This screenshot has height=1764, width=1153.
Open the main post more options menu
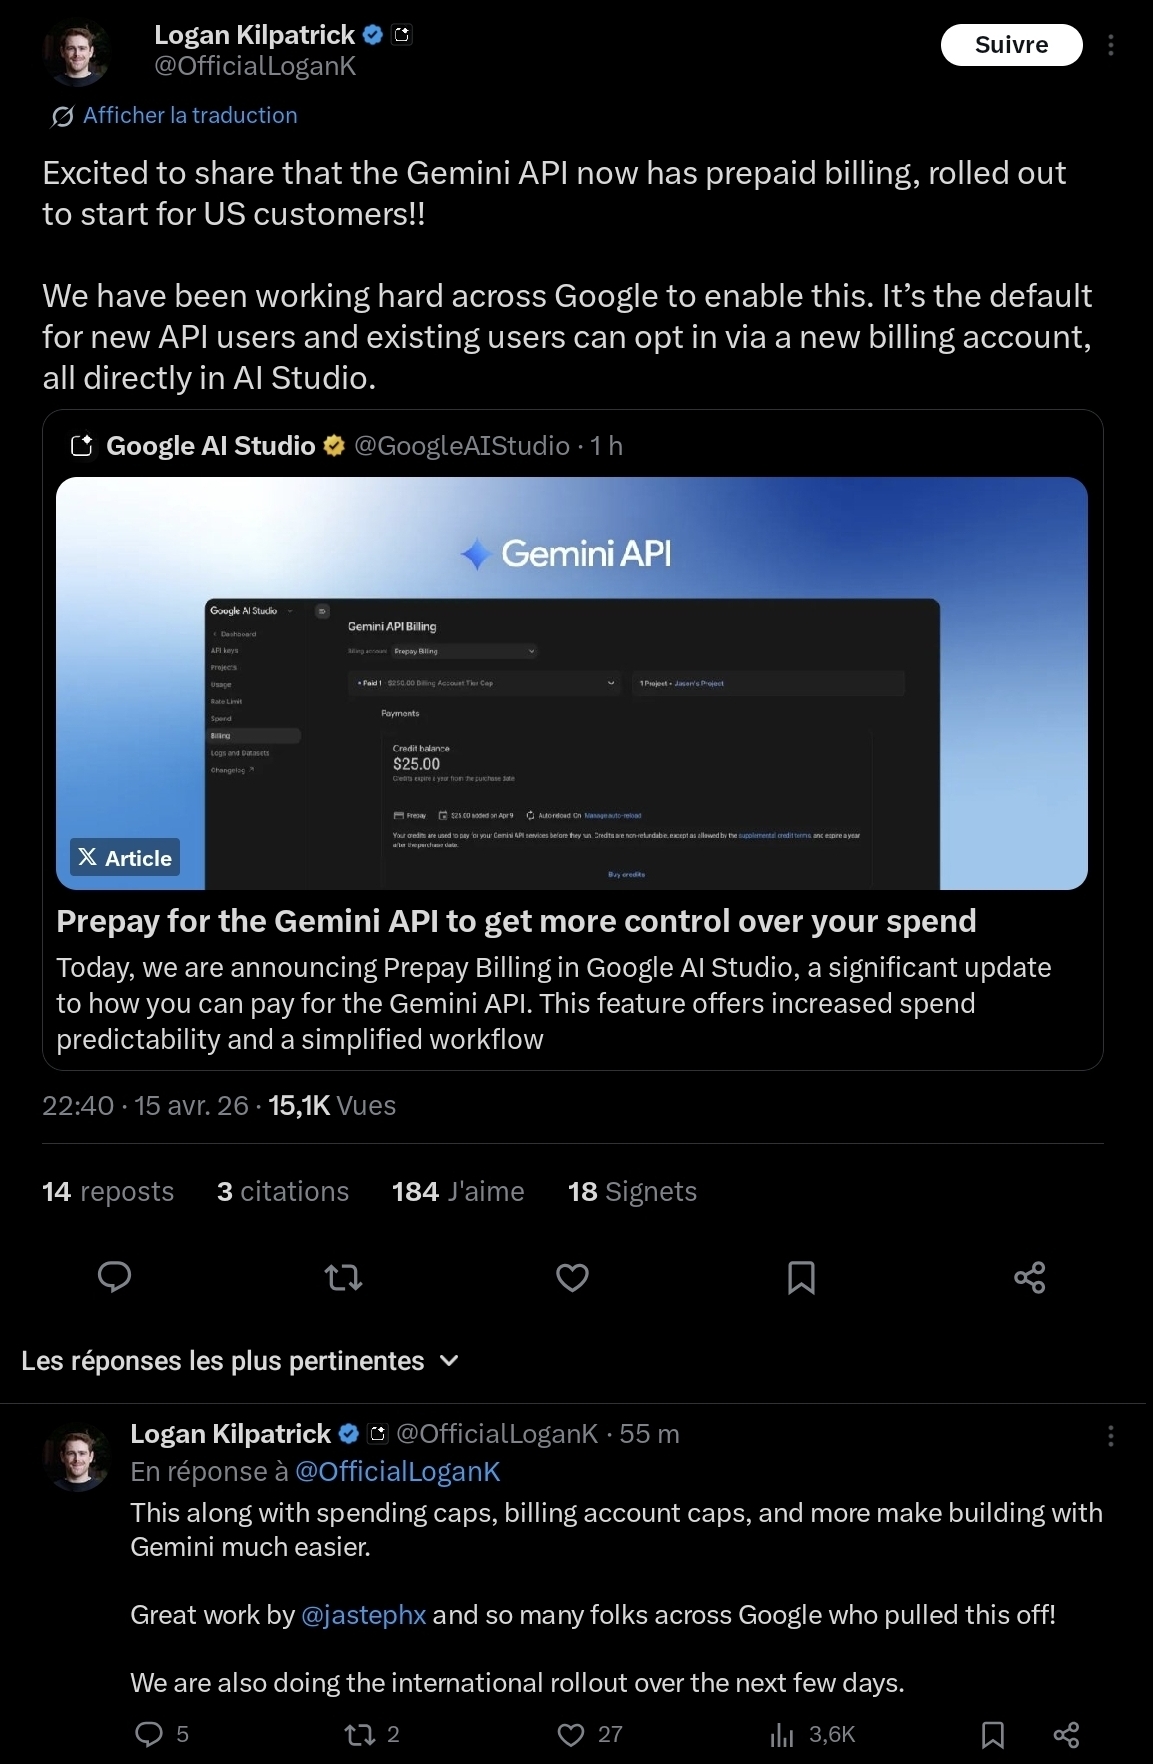coord(1110,45)
